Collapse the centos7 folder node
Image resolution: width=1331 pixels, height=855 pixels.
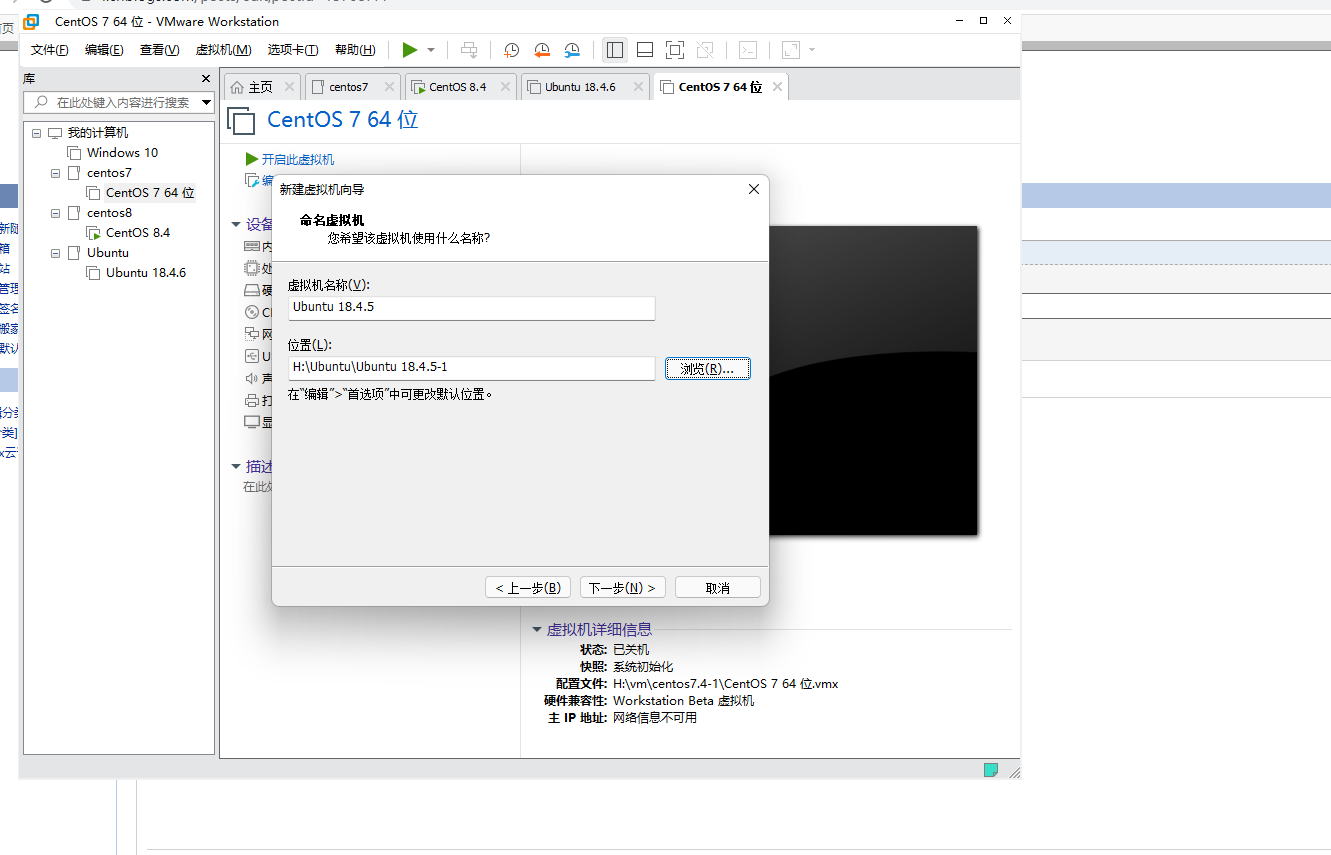[x=56, y=173]
